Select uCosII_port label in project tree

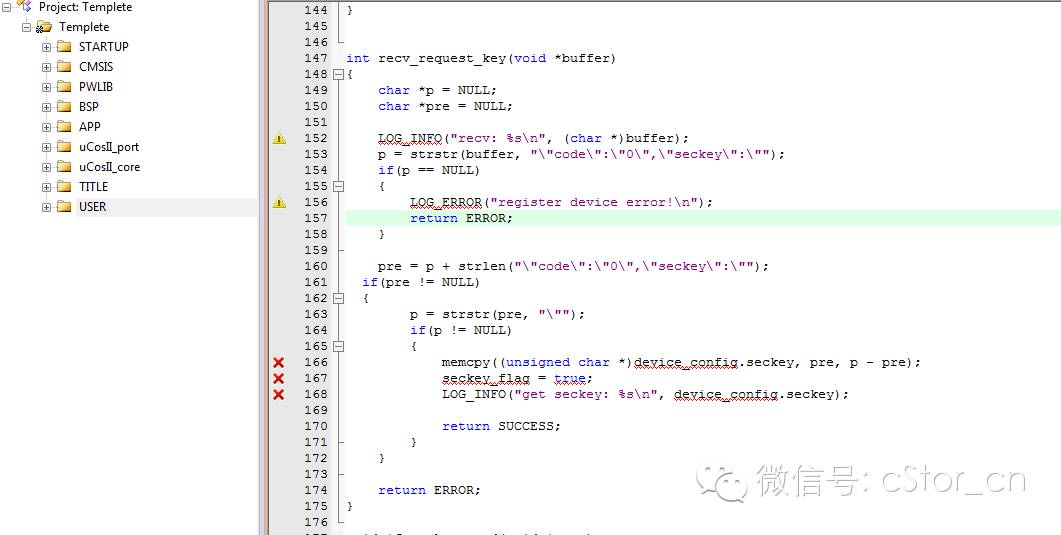click(109, 147)
